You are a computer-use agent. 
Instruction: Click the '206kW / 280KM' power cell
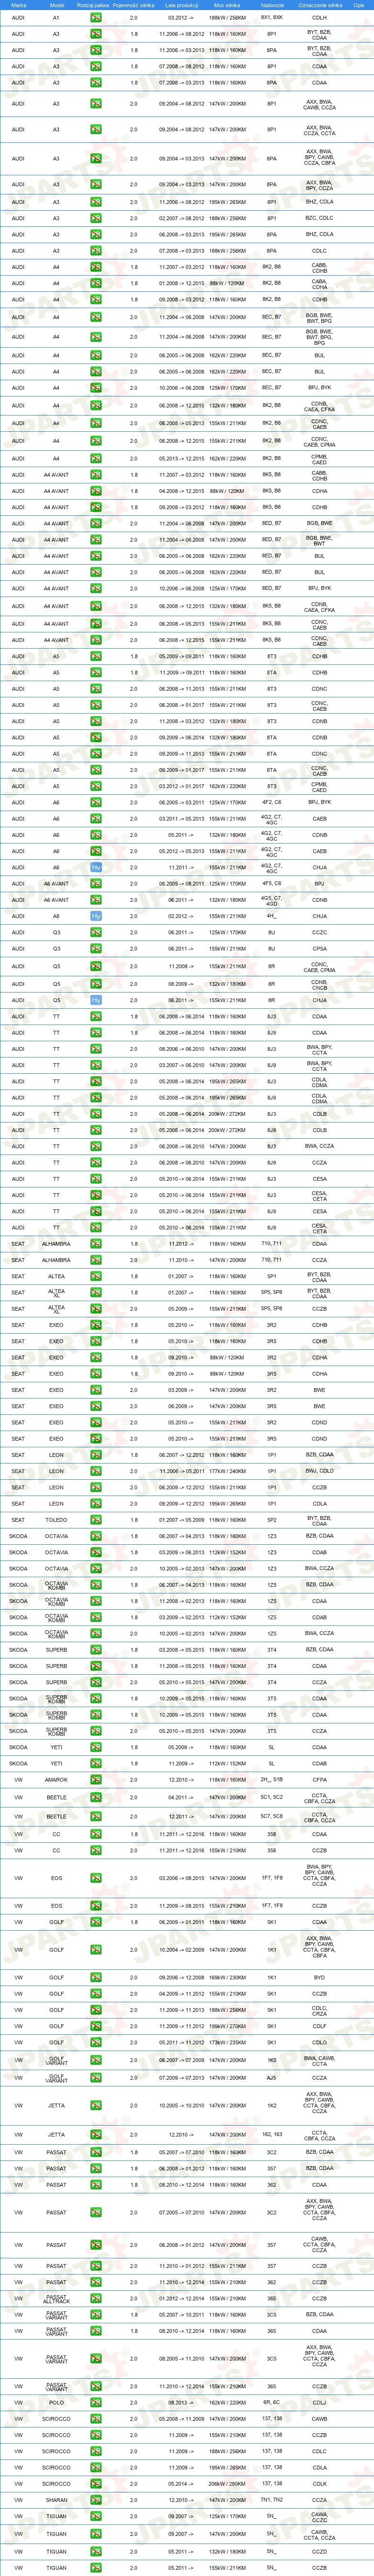pyautogui.click(x=227, y=2484)
